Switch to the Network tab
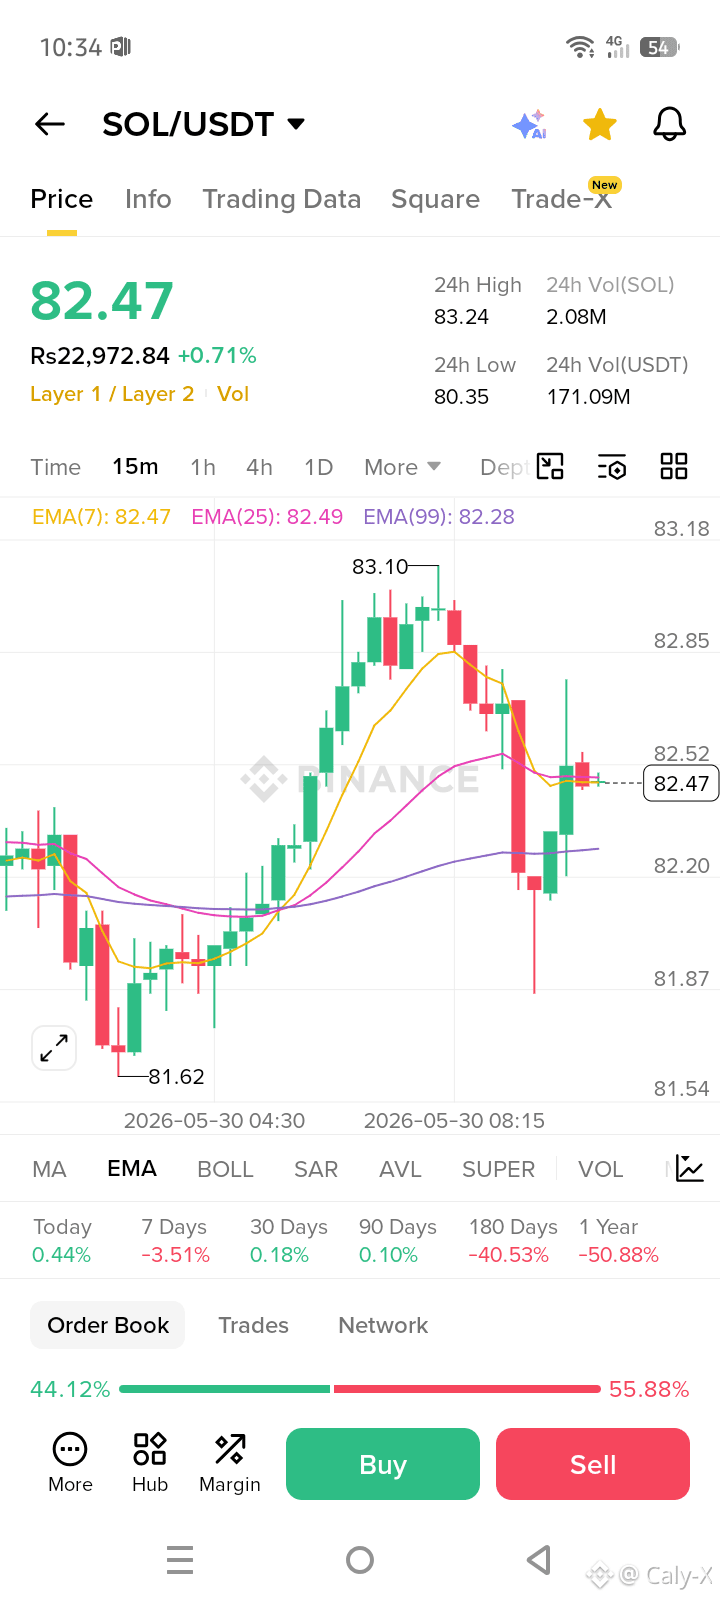The image size is (720, 1600). pyautogui.click(x=383, y=1325)
